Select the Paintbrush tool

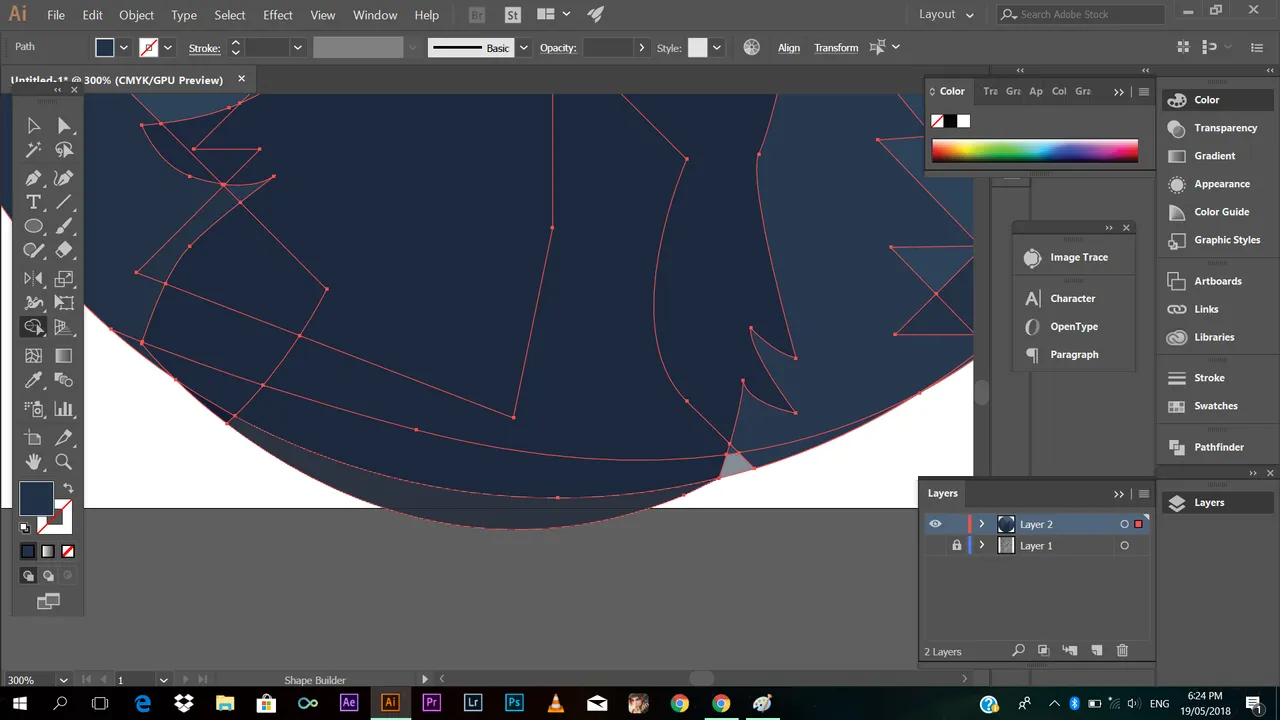64,227
